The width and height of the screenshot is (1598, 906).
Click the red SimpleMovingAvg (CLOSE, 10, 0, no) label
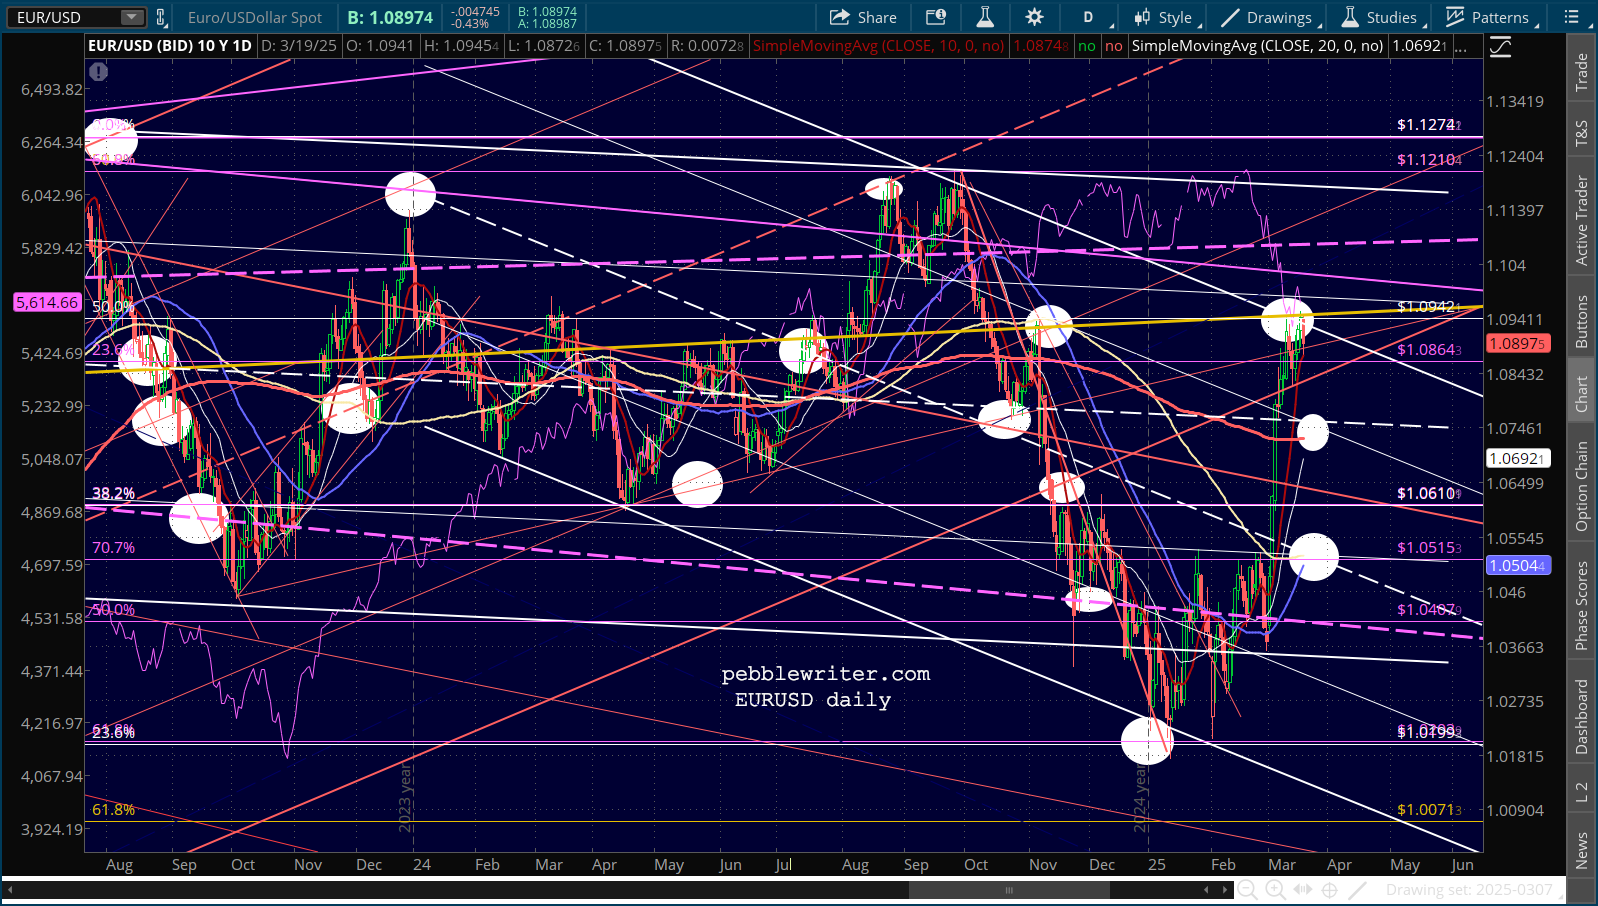point(879,46)
